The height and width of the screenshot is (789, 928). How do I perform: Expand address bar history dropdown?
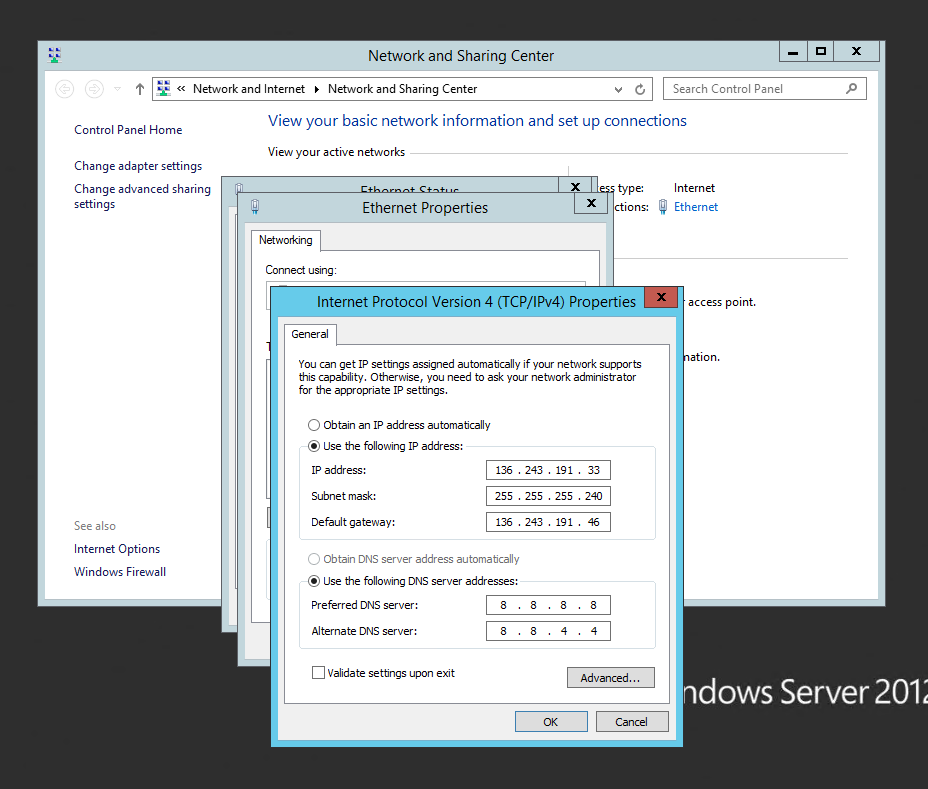coord(618,89)
